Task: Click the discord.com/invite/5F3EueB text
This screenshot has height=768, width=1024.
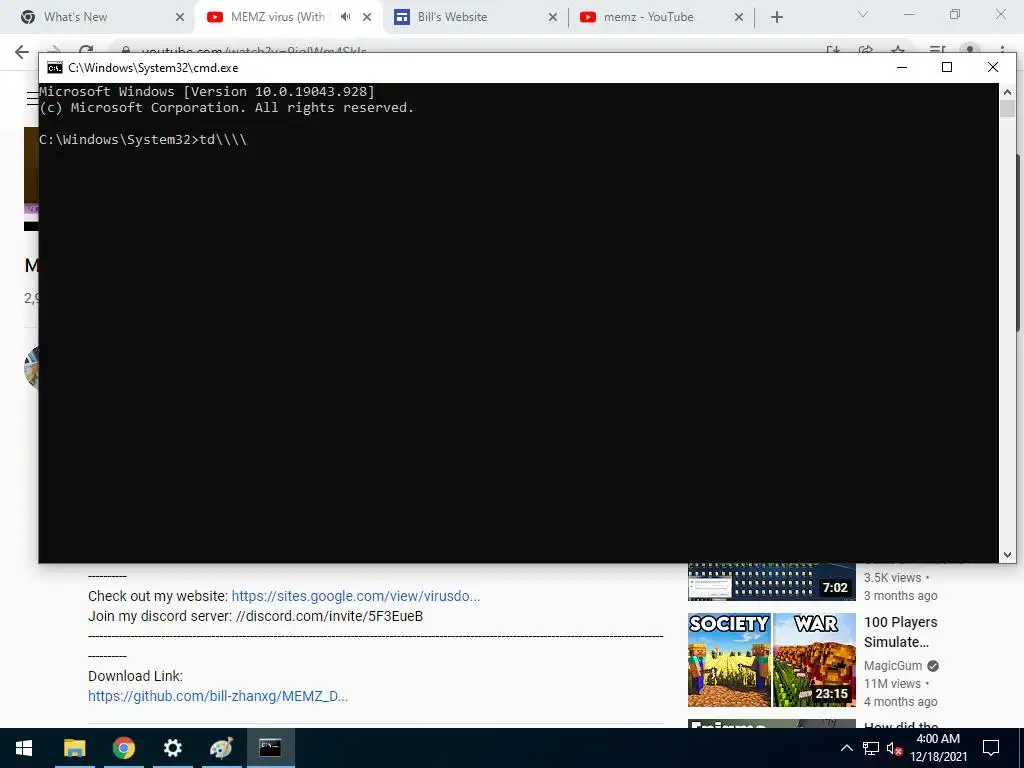Action: click(x=329, y=616)
